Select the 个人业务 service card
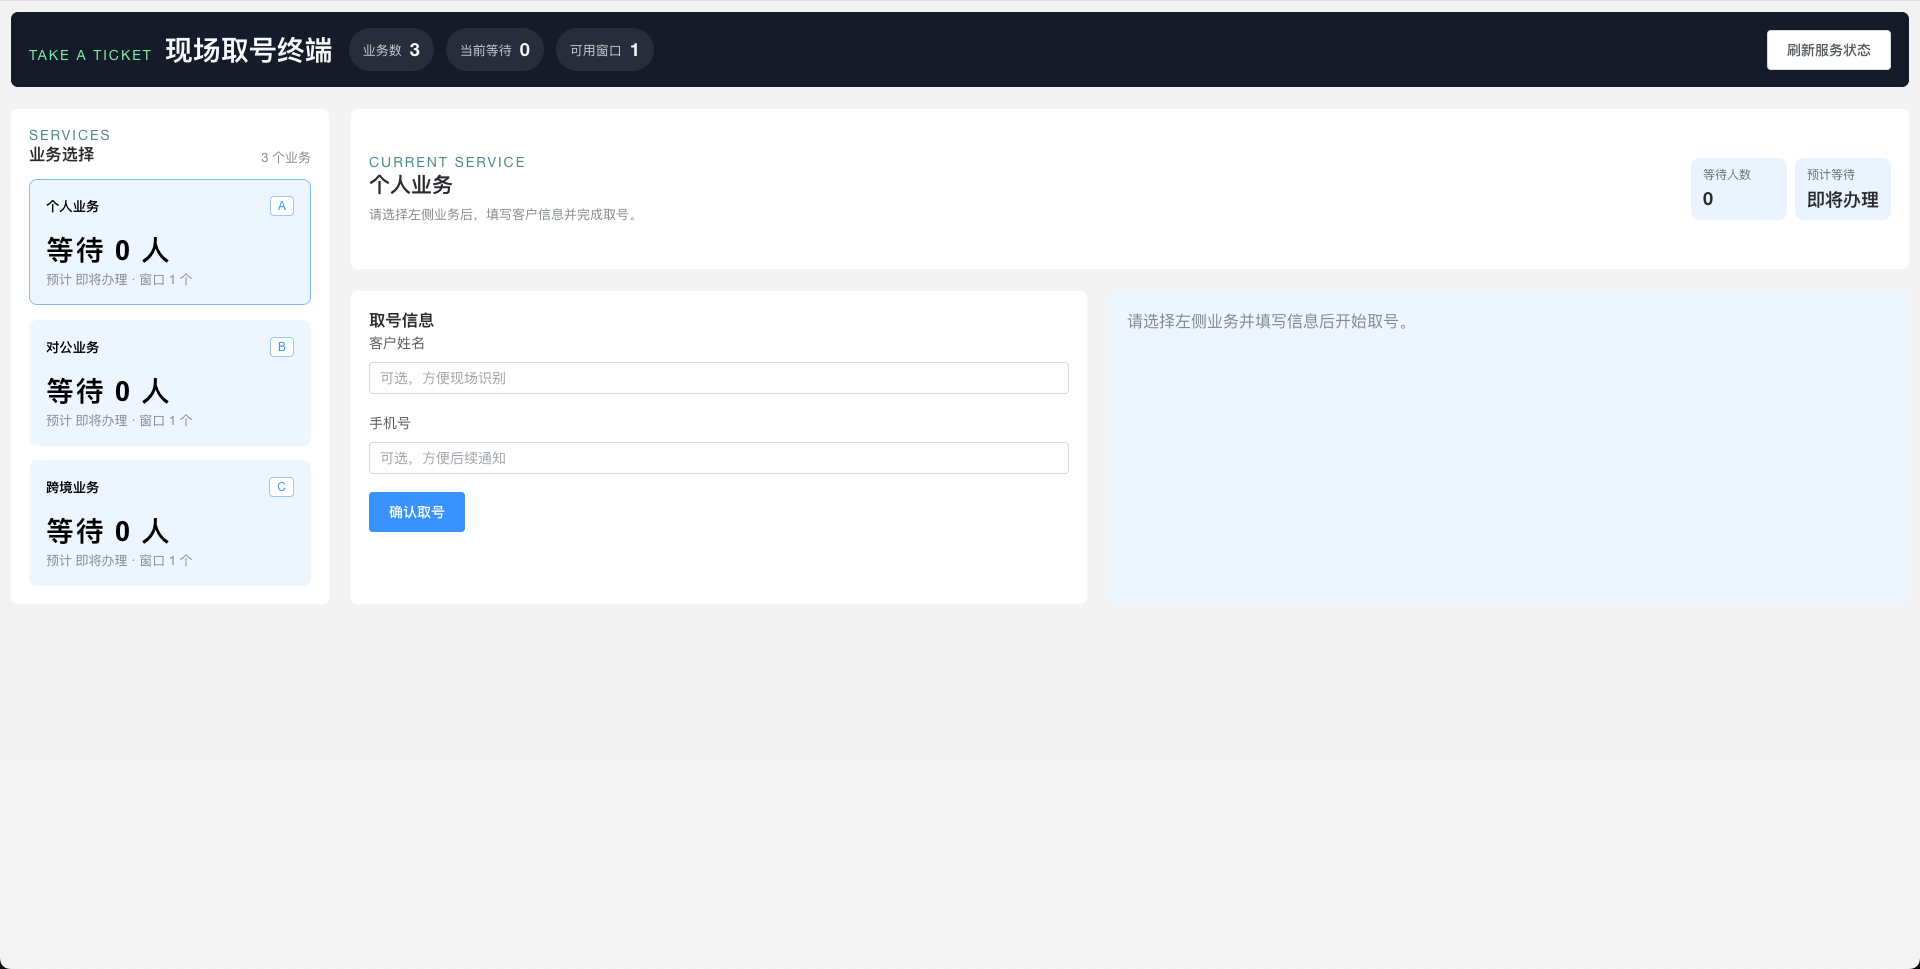This screenshot has width=1920, height=969. [x=170, y=242]
